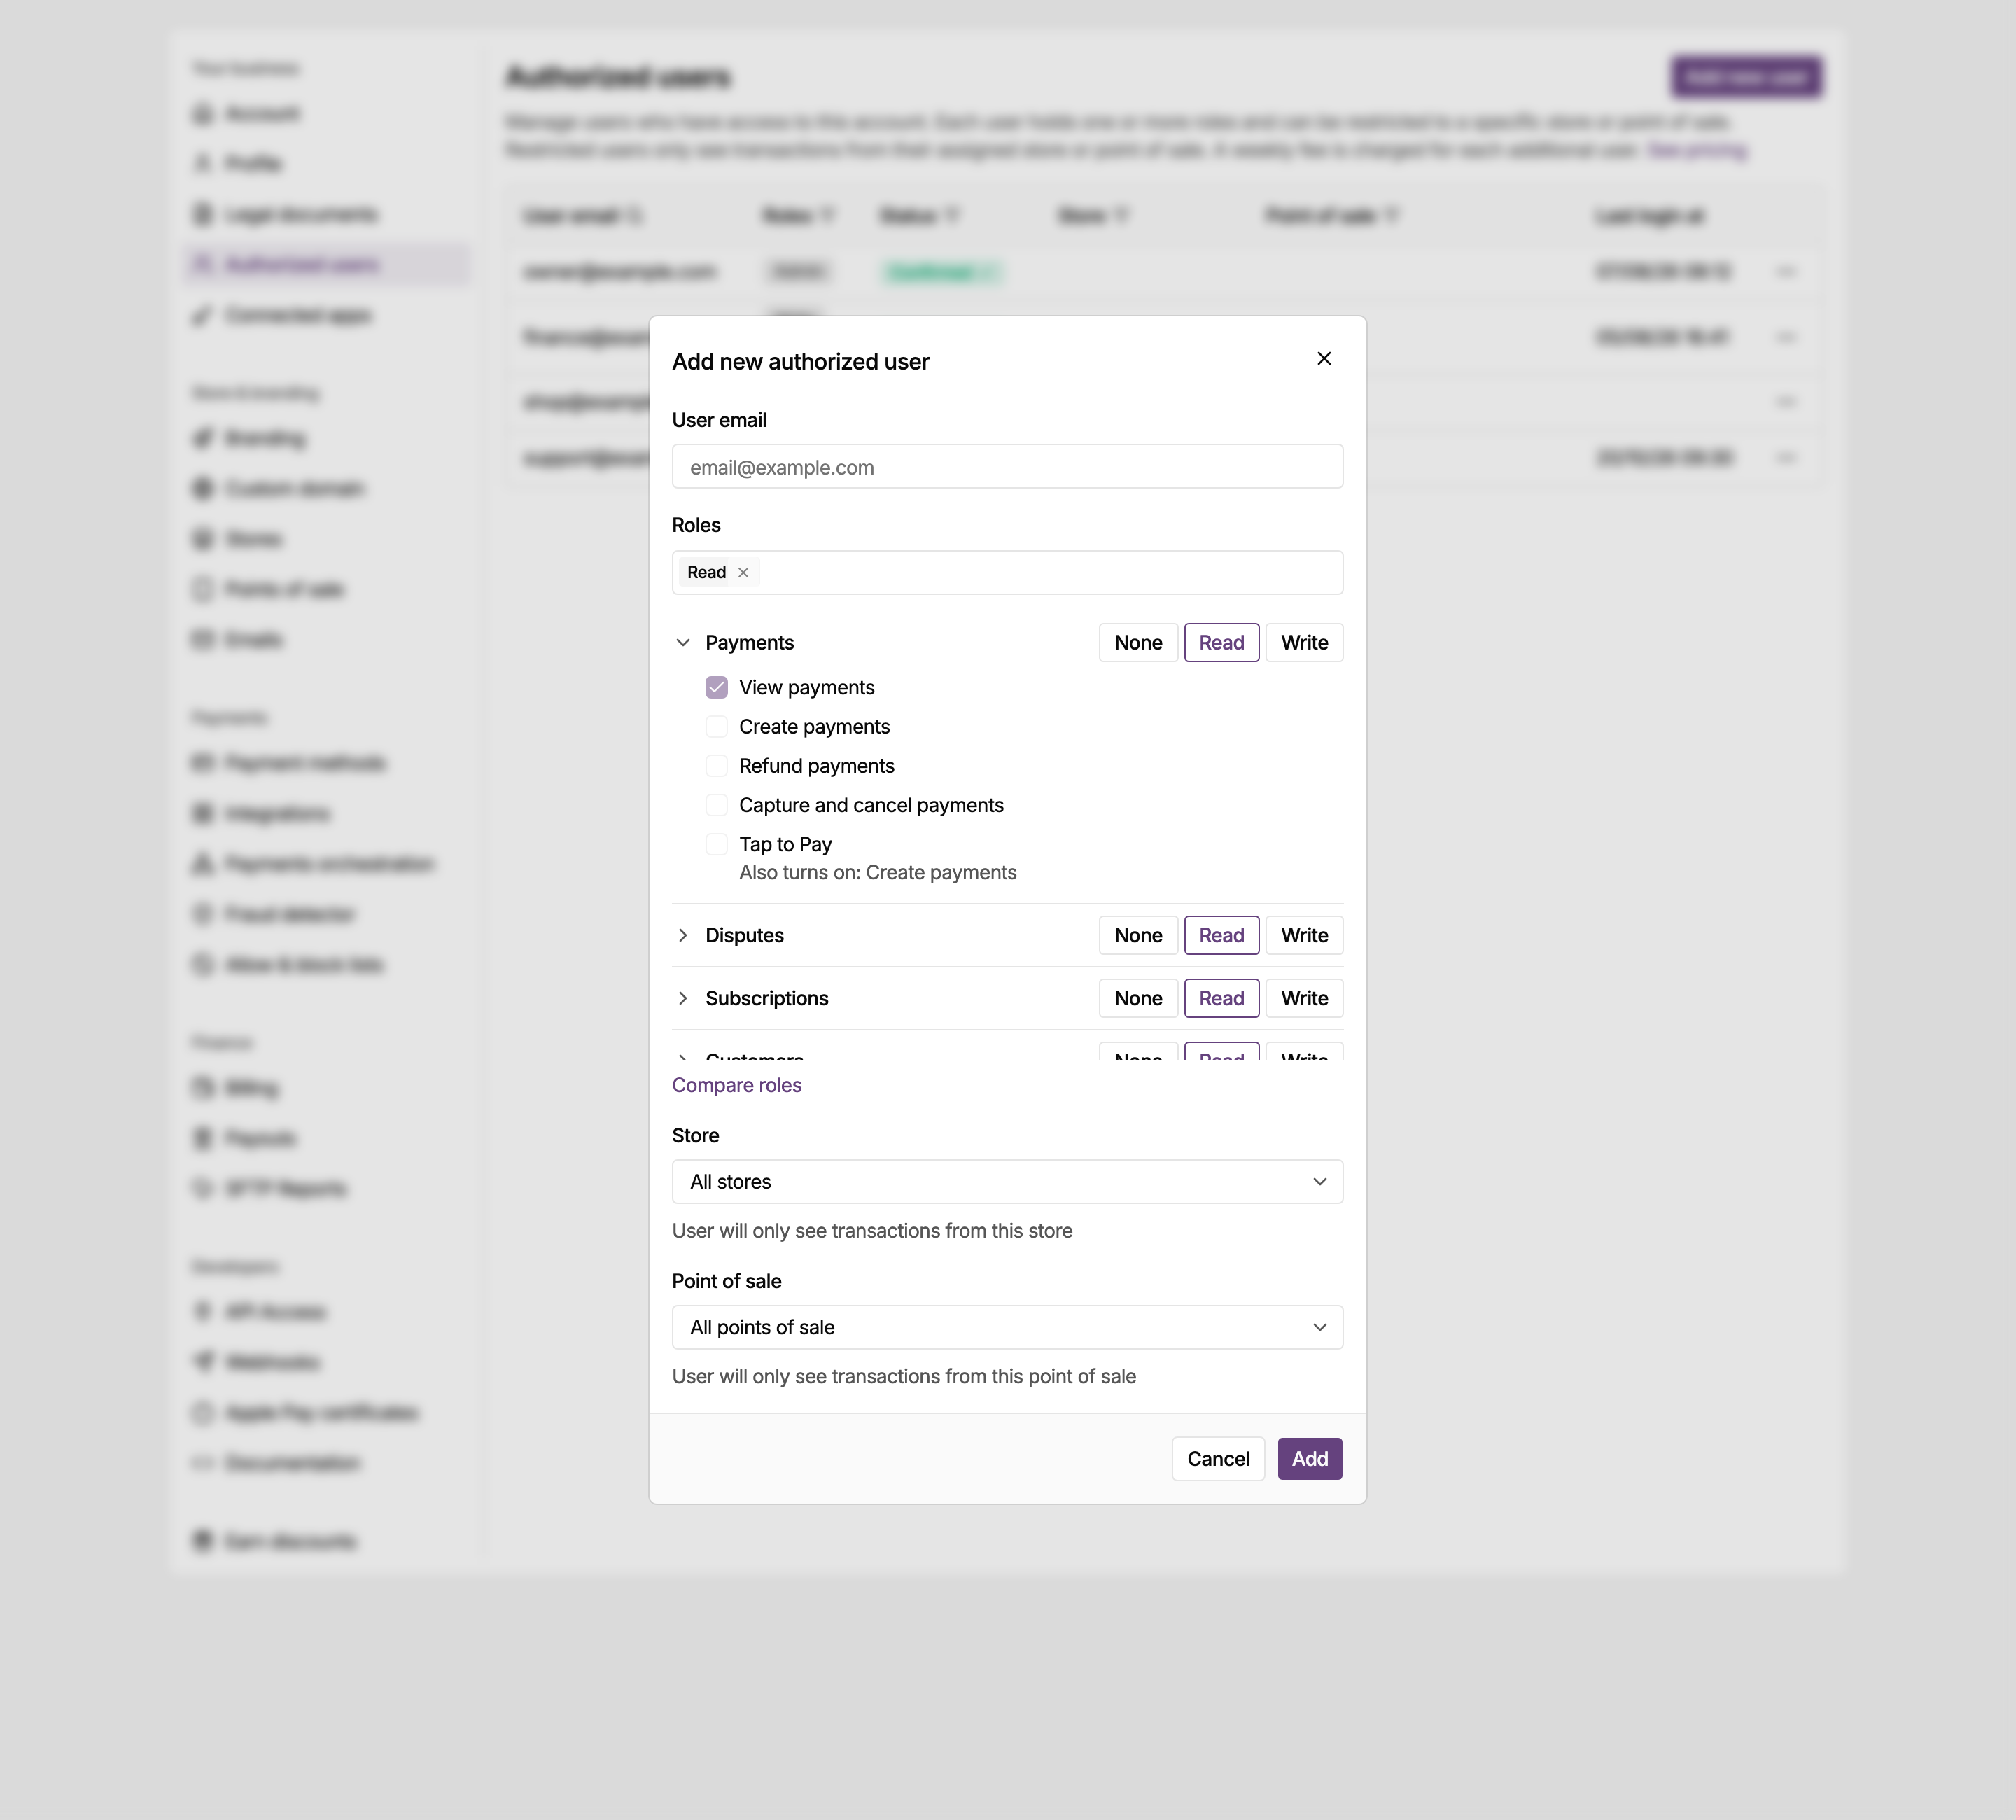This screenshot has height=1820, width=2016.
Task: Check Capture and cancel payments
Action: click(716, 805)
